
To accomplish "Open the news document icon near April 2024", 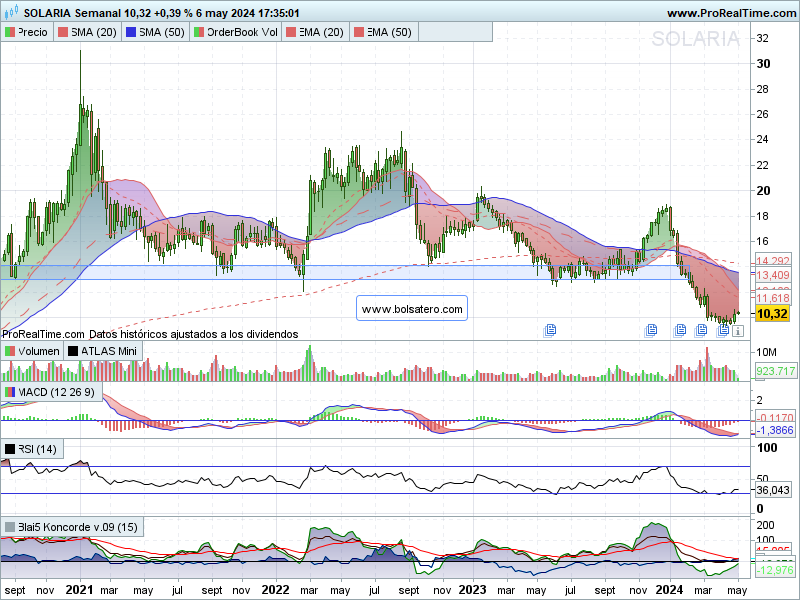I will click(x=722, y=330).
